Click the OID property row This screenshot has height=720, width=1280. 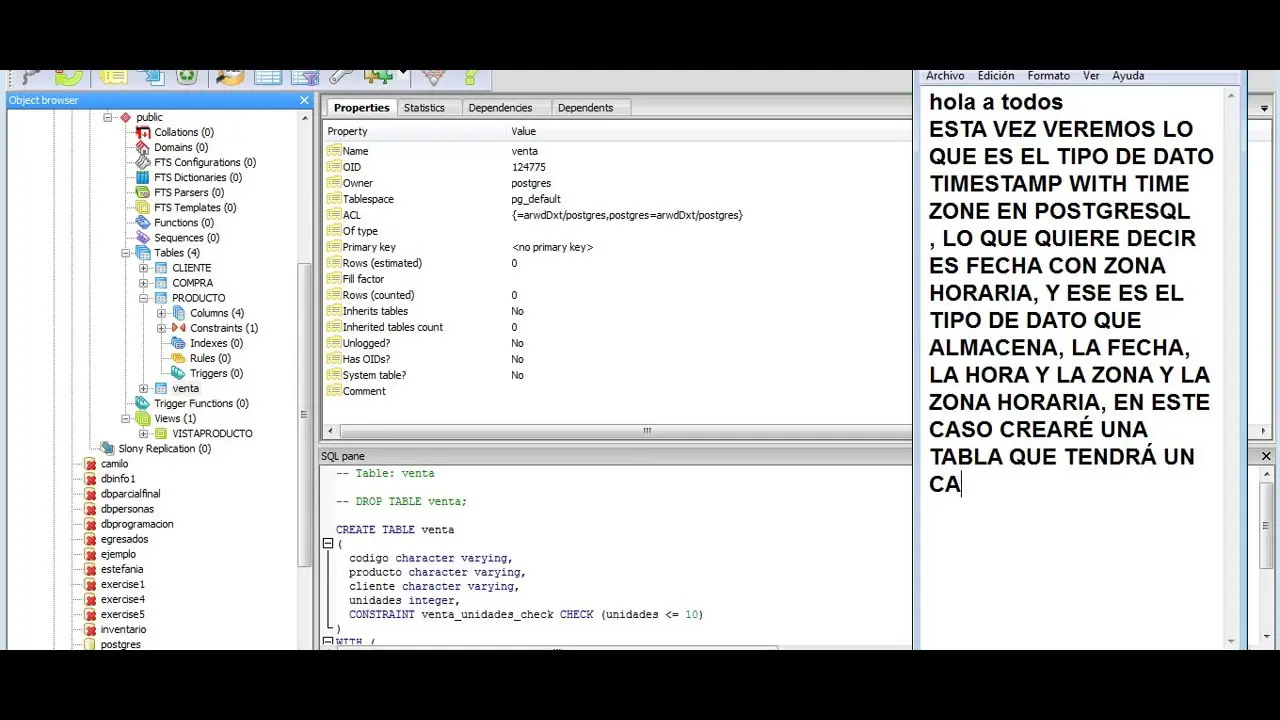[x=618, y=167]
